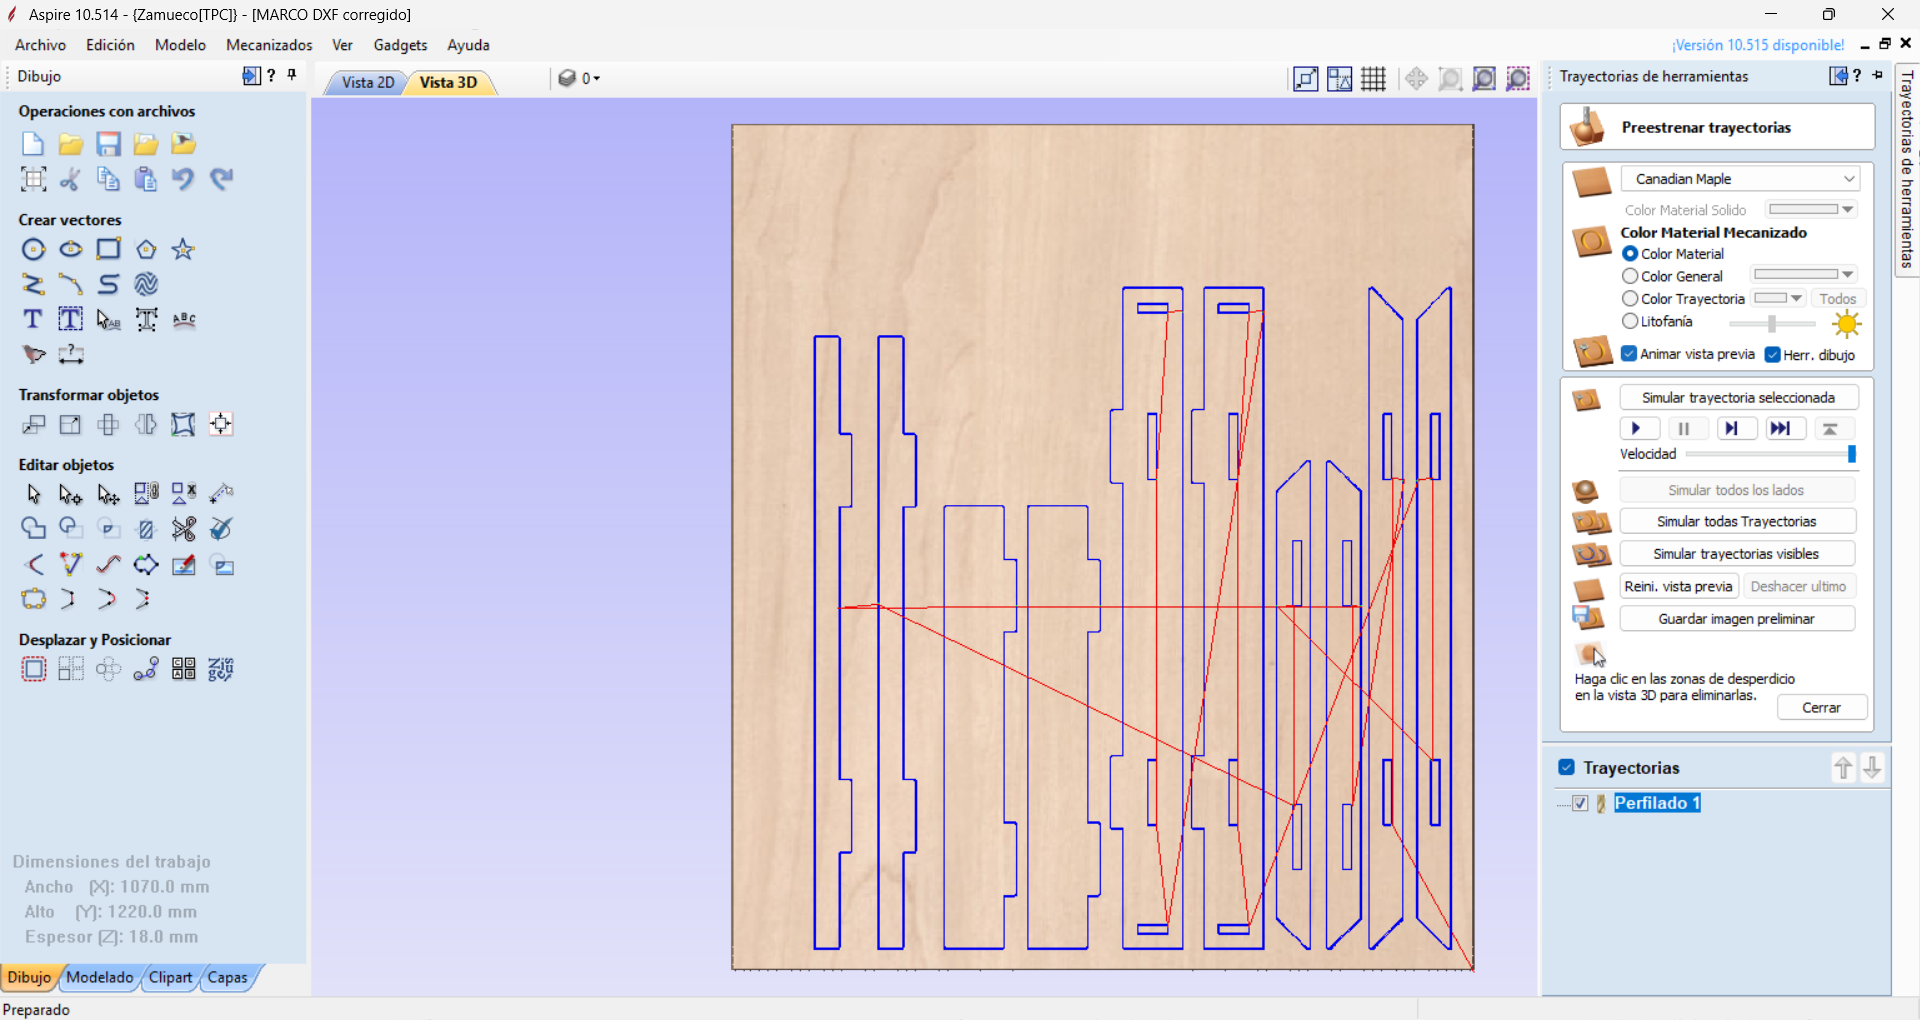1920x1020 pixels.
Task: Select the Draw Text tool
Action: tap(33, 319)
